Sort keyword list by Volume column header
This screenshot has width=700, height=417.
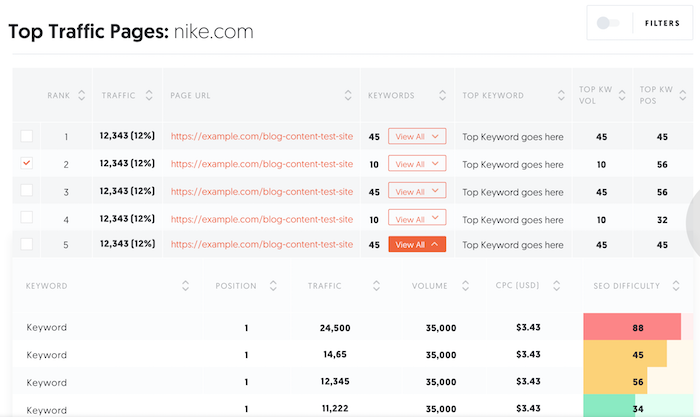click(429, 286)
